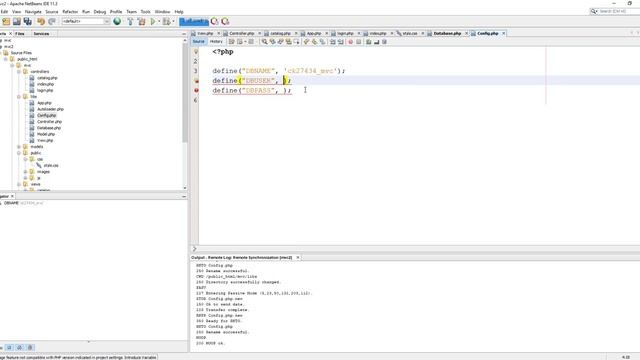Click the Clean and Build icon
The height and width of the screenshot is (360, 640).
click(x=142, y=21)
